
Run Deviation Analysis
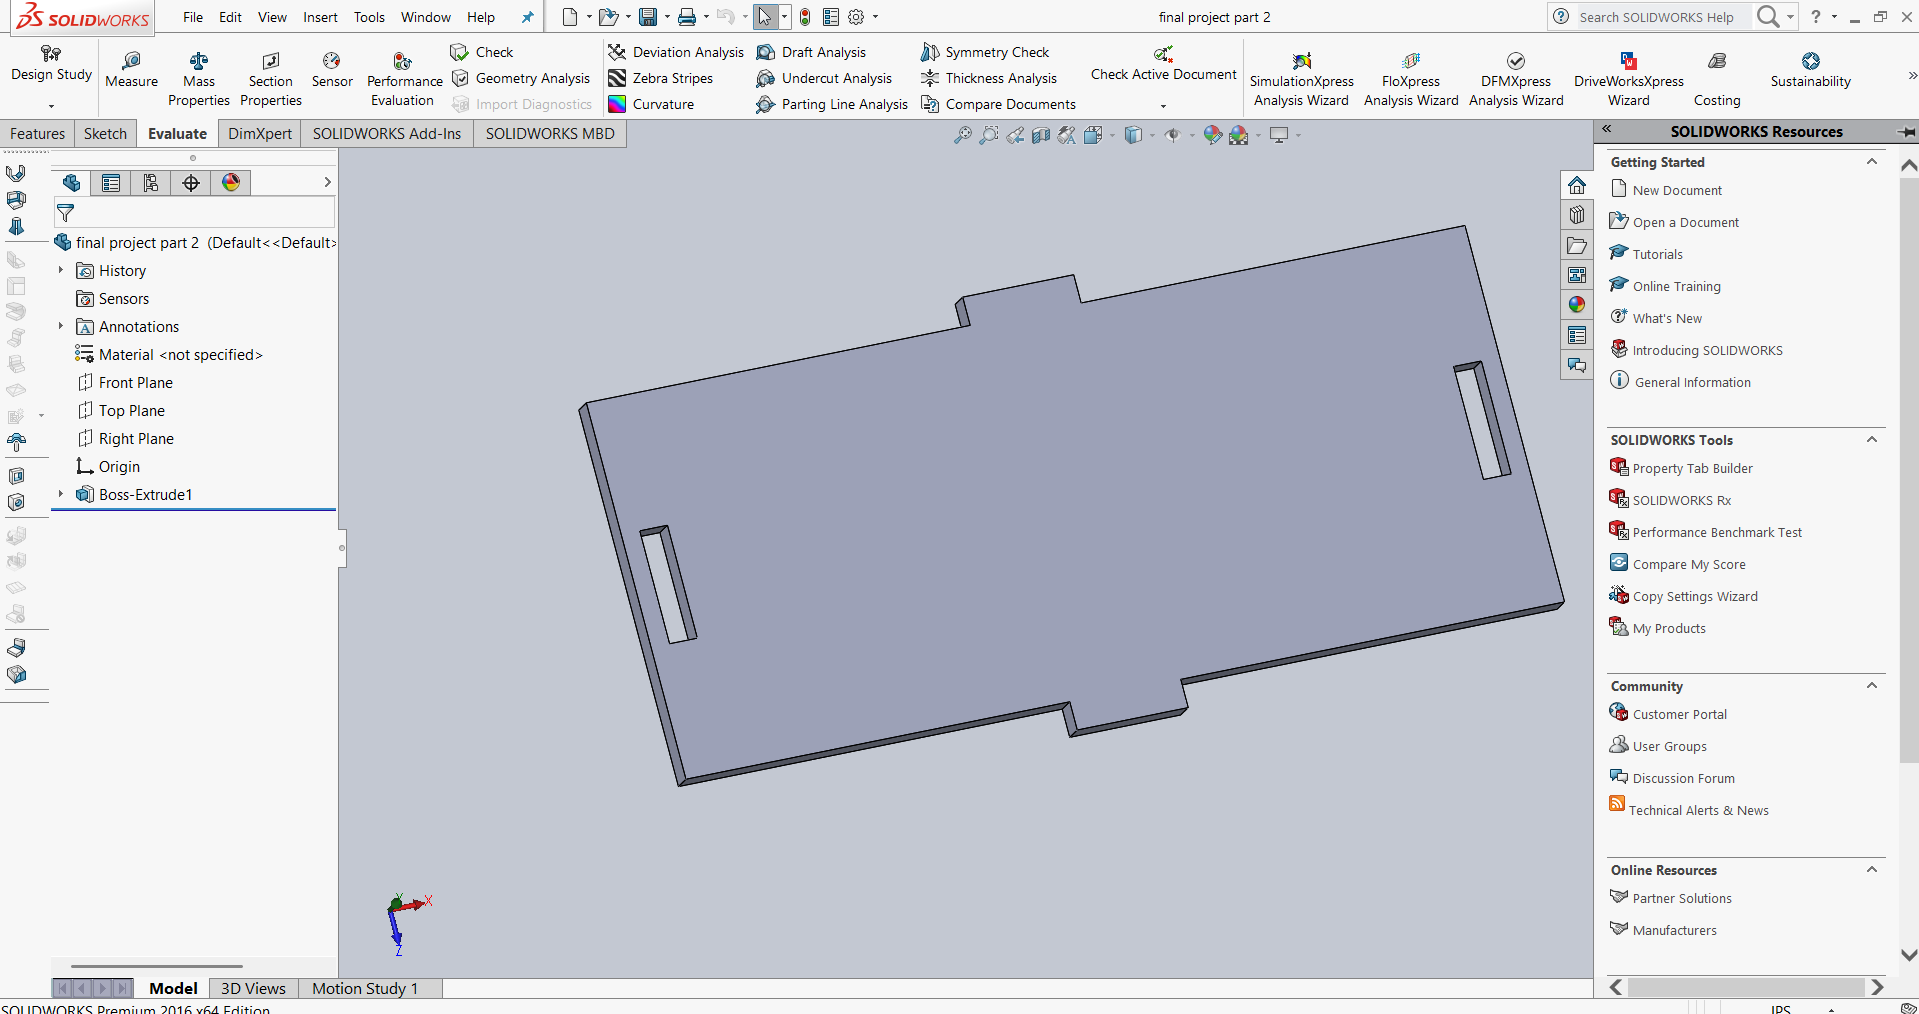pos(676,52)
